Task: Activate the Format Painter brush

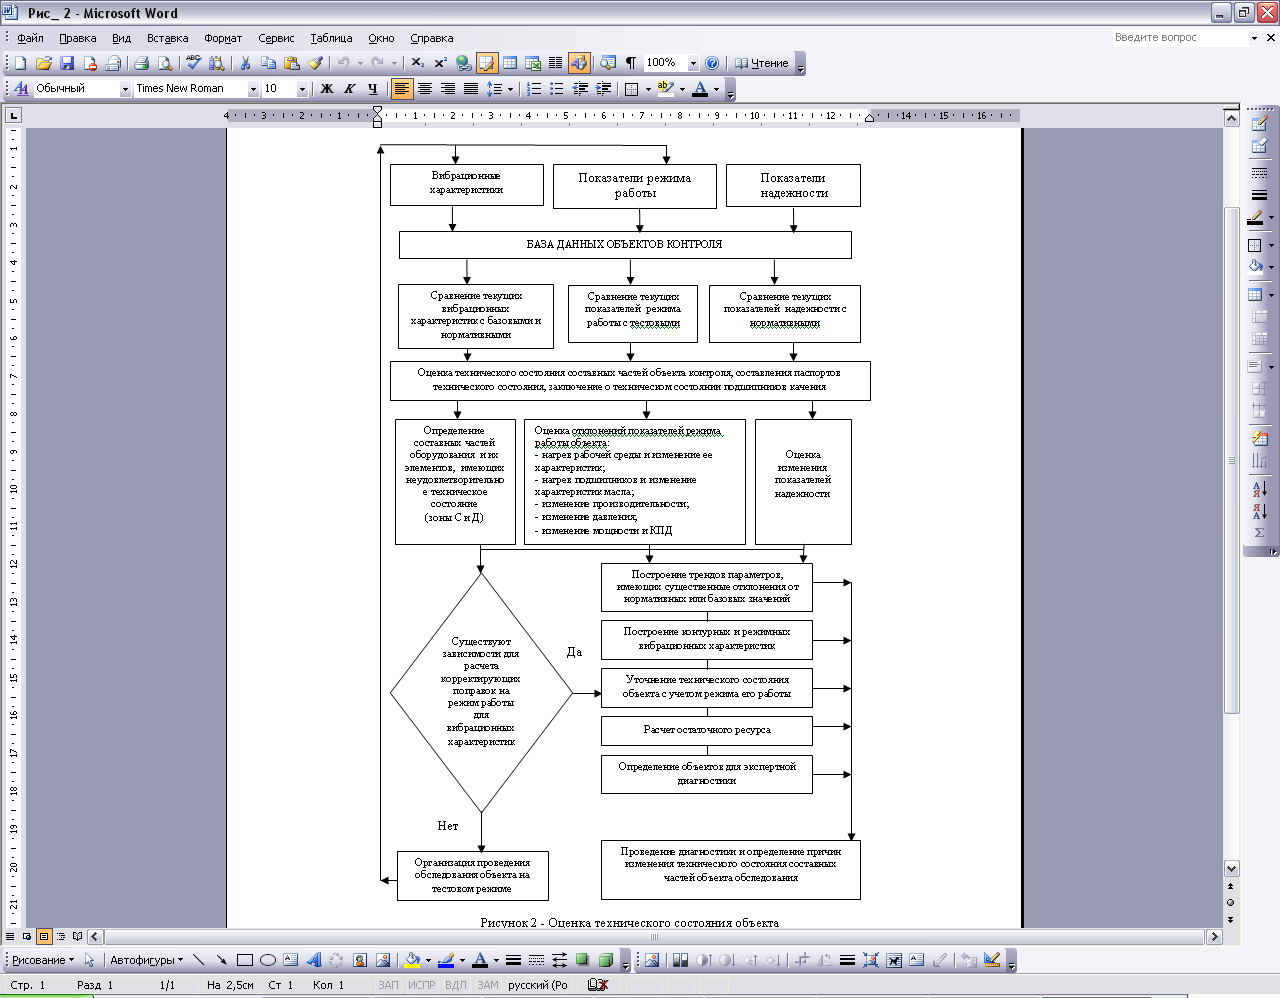Action: coord(315,63)
